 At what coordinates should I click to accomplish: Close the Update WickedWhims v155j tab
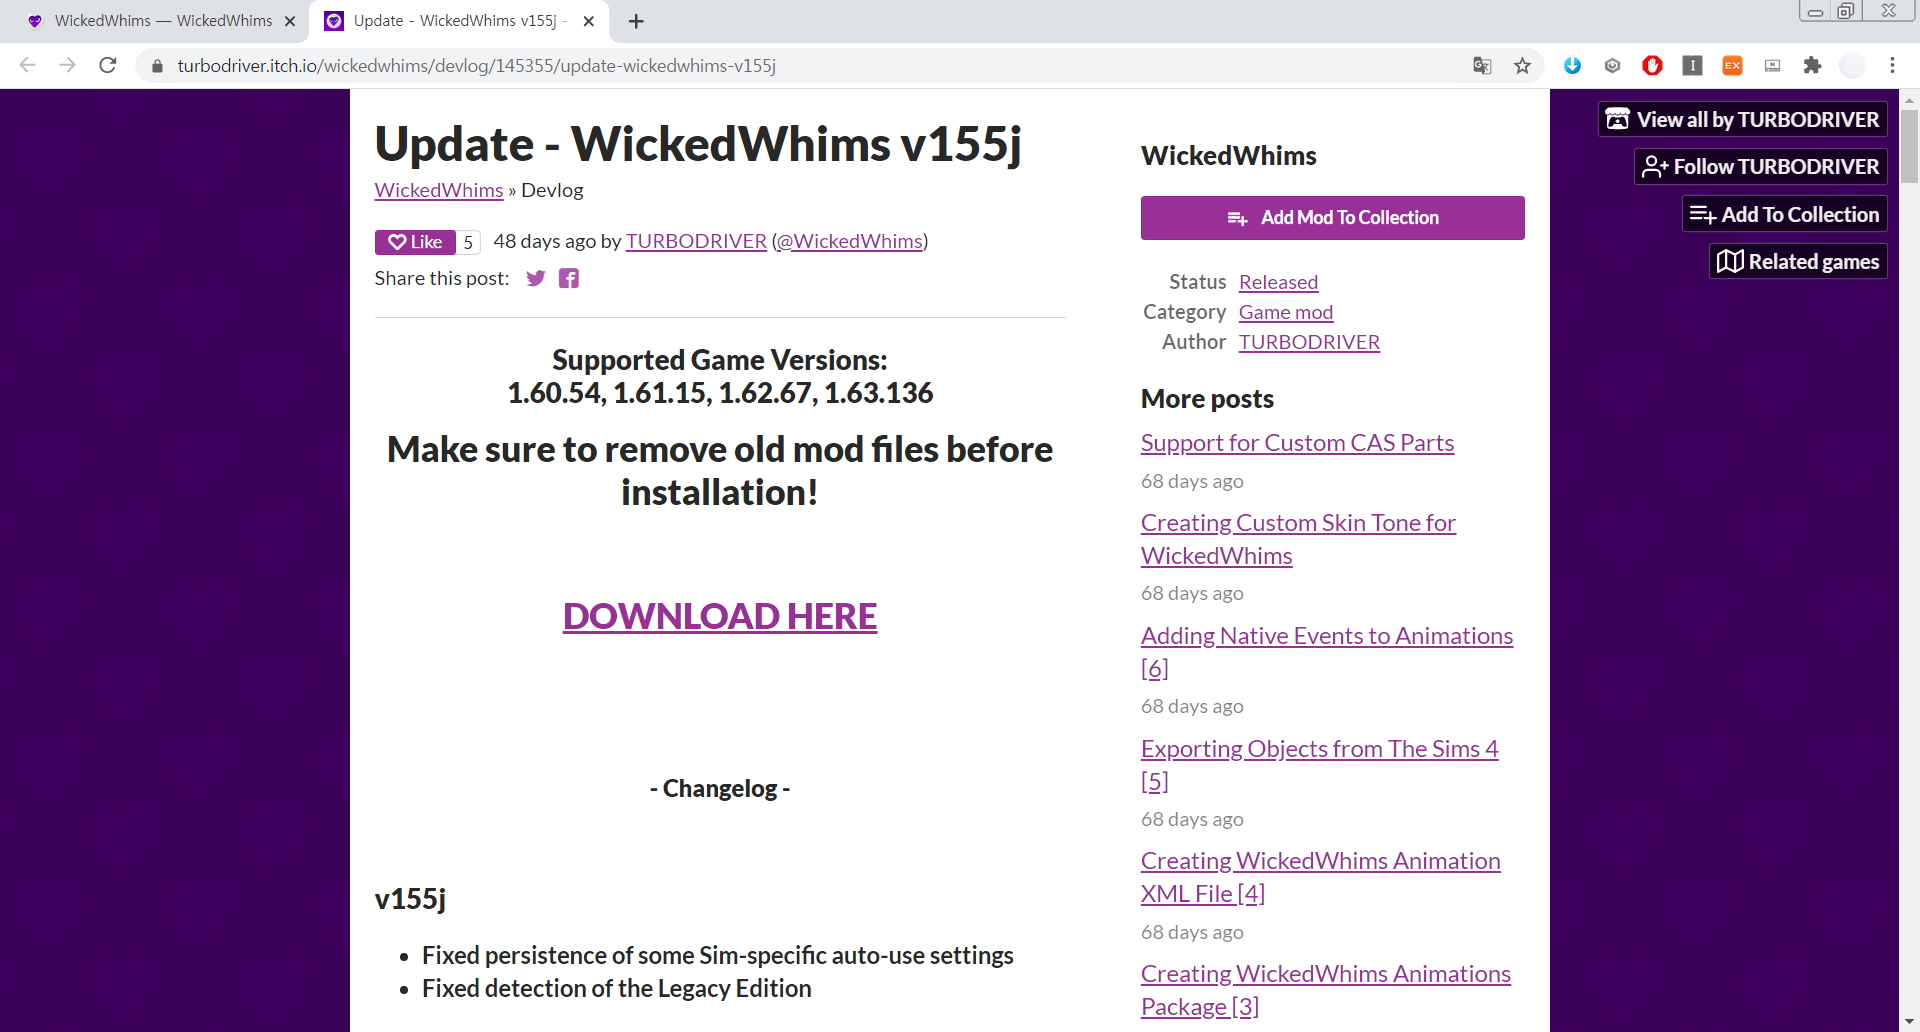point(589,21)
